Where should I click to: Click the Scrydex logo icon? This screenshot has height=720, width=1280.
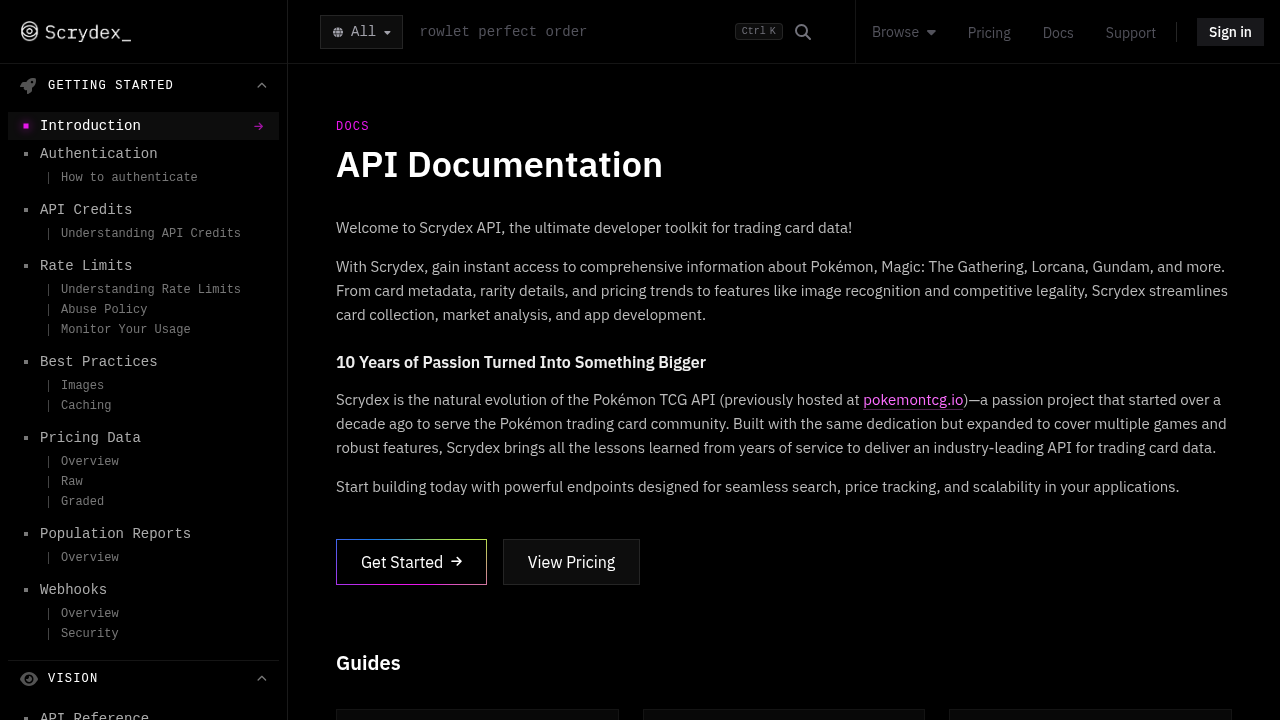tap(30, 31)
